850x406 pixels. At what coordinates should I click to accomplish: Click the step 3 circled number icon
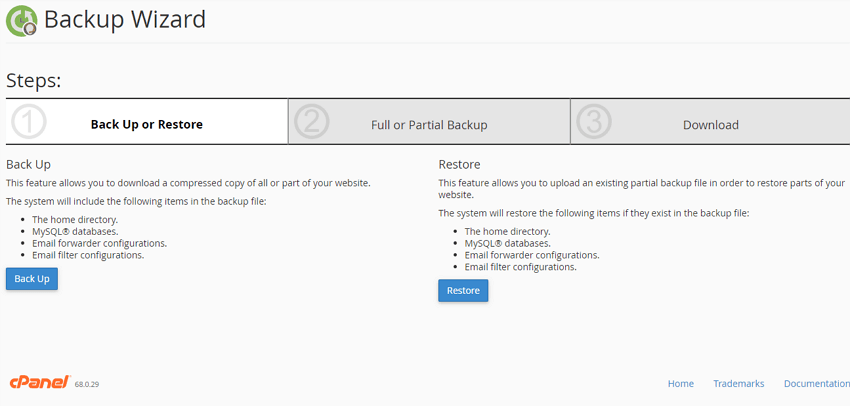[x=594, y=122]
